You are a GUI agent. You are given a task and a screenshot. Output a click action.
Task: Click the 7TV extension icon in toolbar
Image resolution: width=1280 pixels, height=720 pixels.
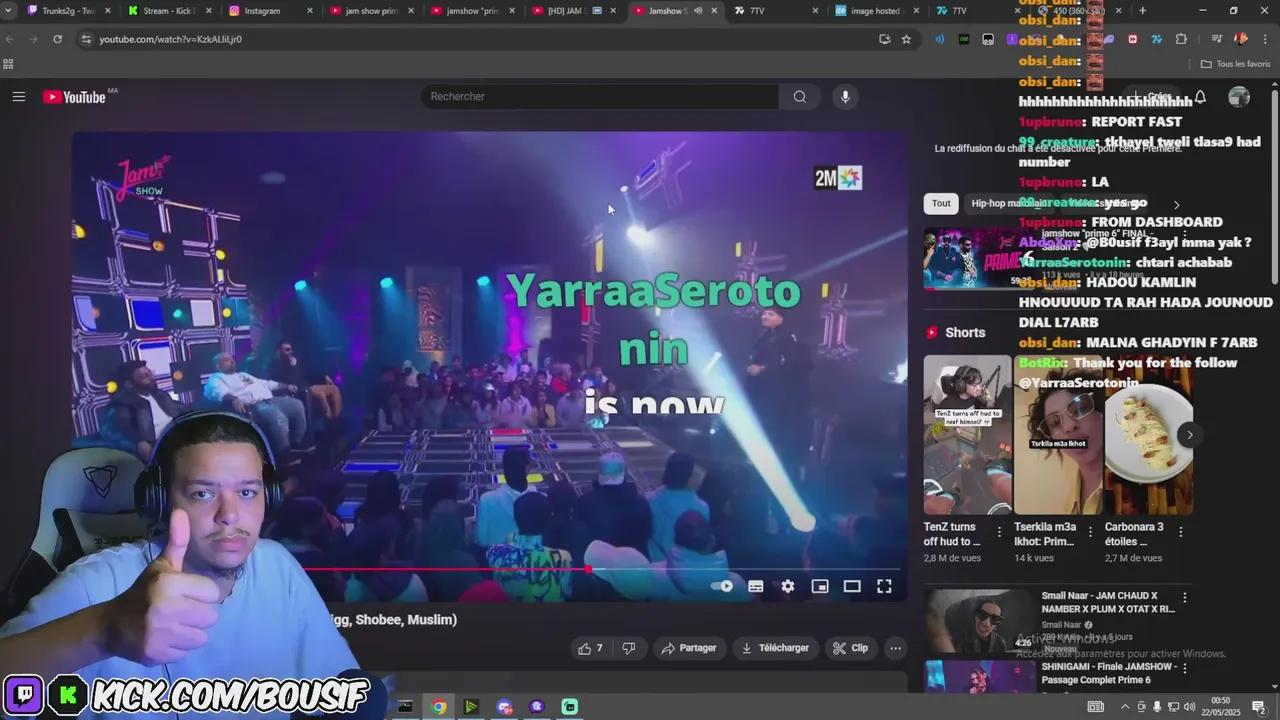[1156, 39]
